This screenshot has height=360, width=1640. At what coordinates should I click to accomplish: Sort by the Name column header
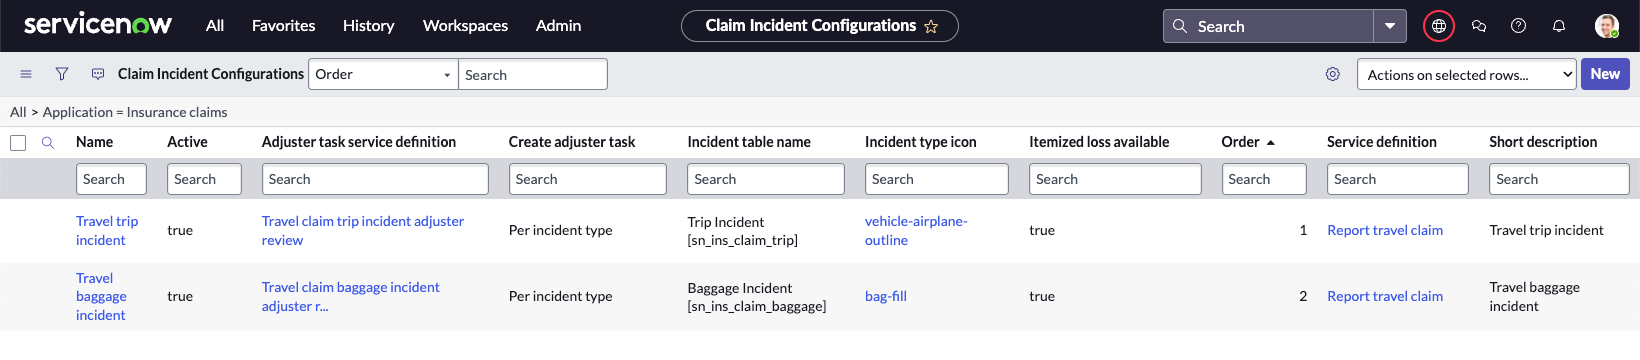tap(95, 143)
